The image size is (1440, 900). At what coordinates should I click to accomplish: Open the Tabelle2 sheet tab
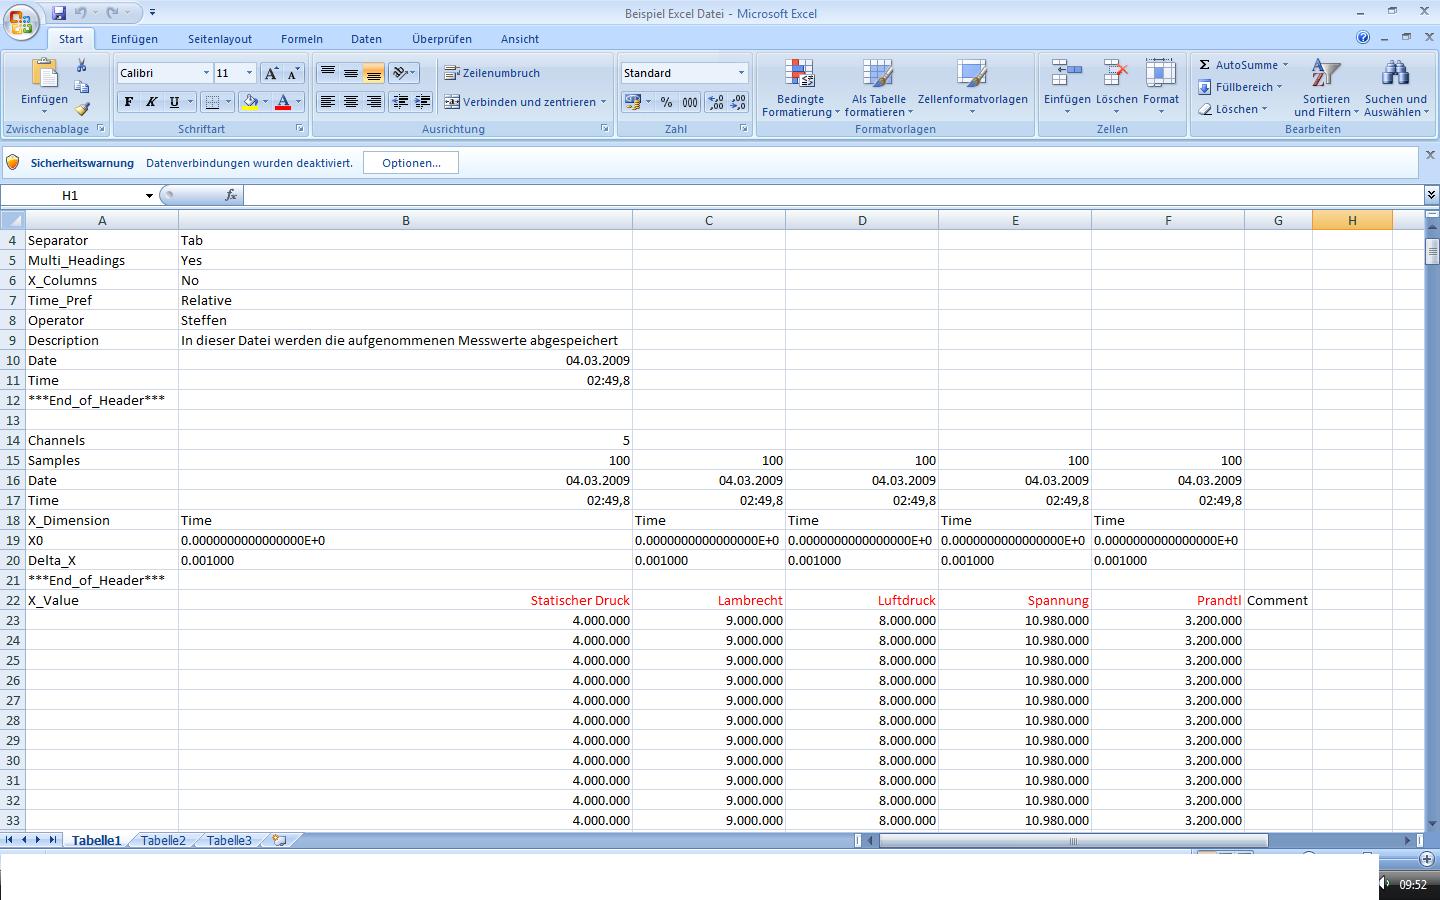point(163,840)
